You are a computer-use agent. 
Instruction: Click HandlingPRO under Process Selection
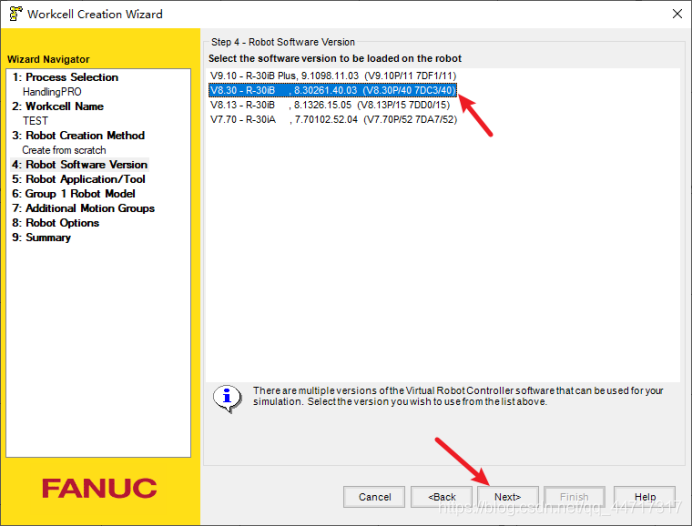pos(52,92)
